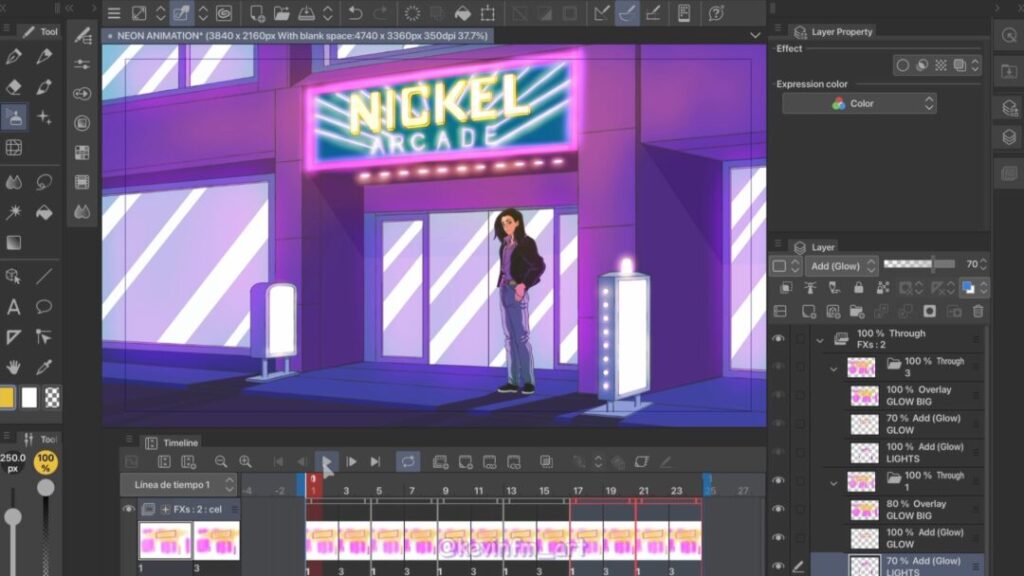Click the Open file folder icon
This screenshot has height=576, width=1024.
[281, 13]
